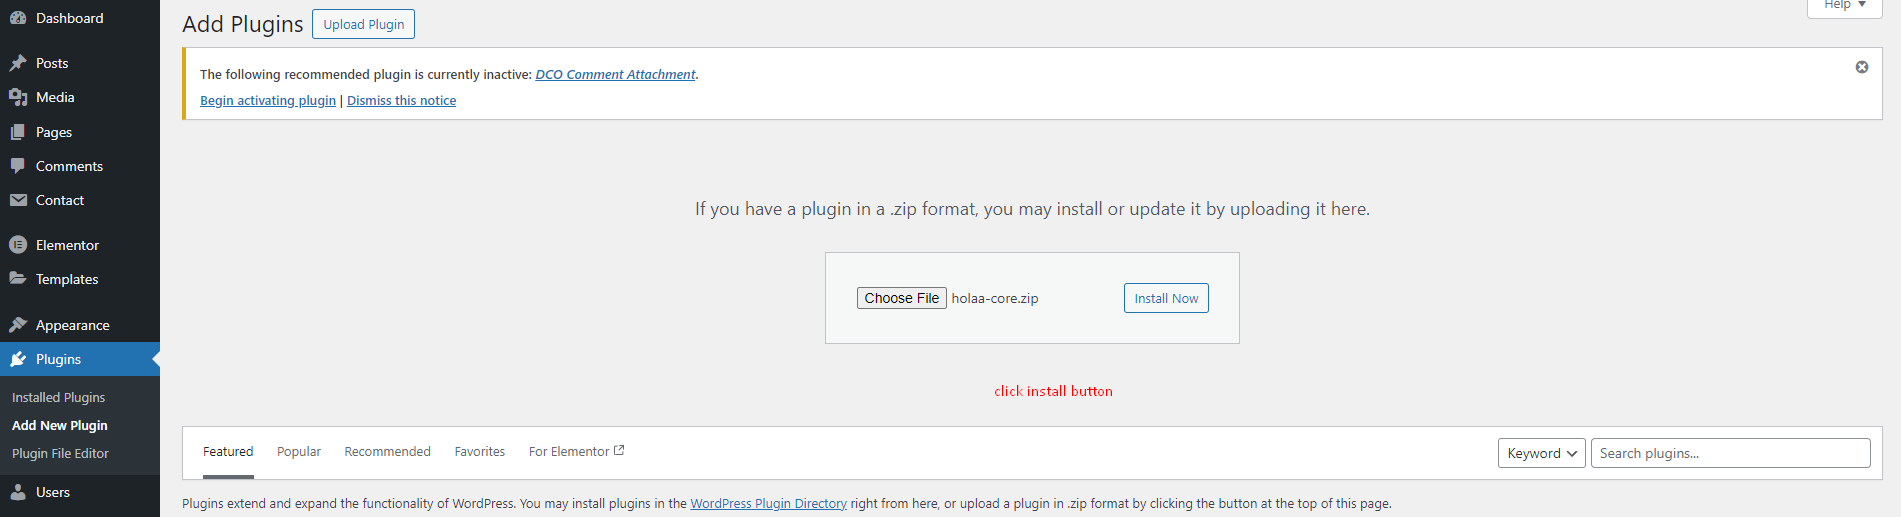
Task: Expand the Help dropdown tab
Action: coord(1844,6)
